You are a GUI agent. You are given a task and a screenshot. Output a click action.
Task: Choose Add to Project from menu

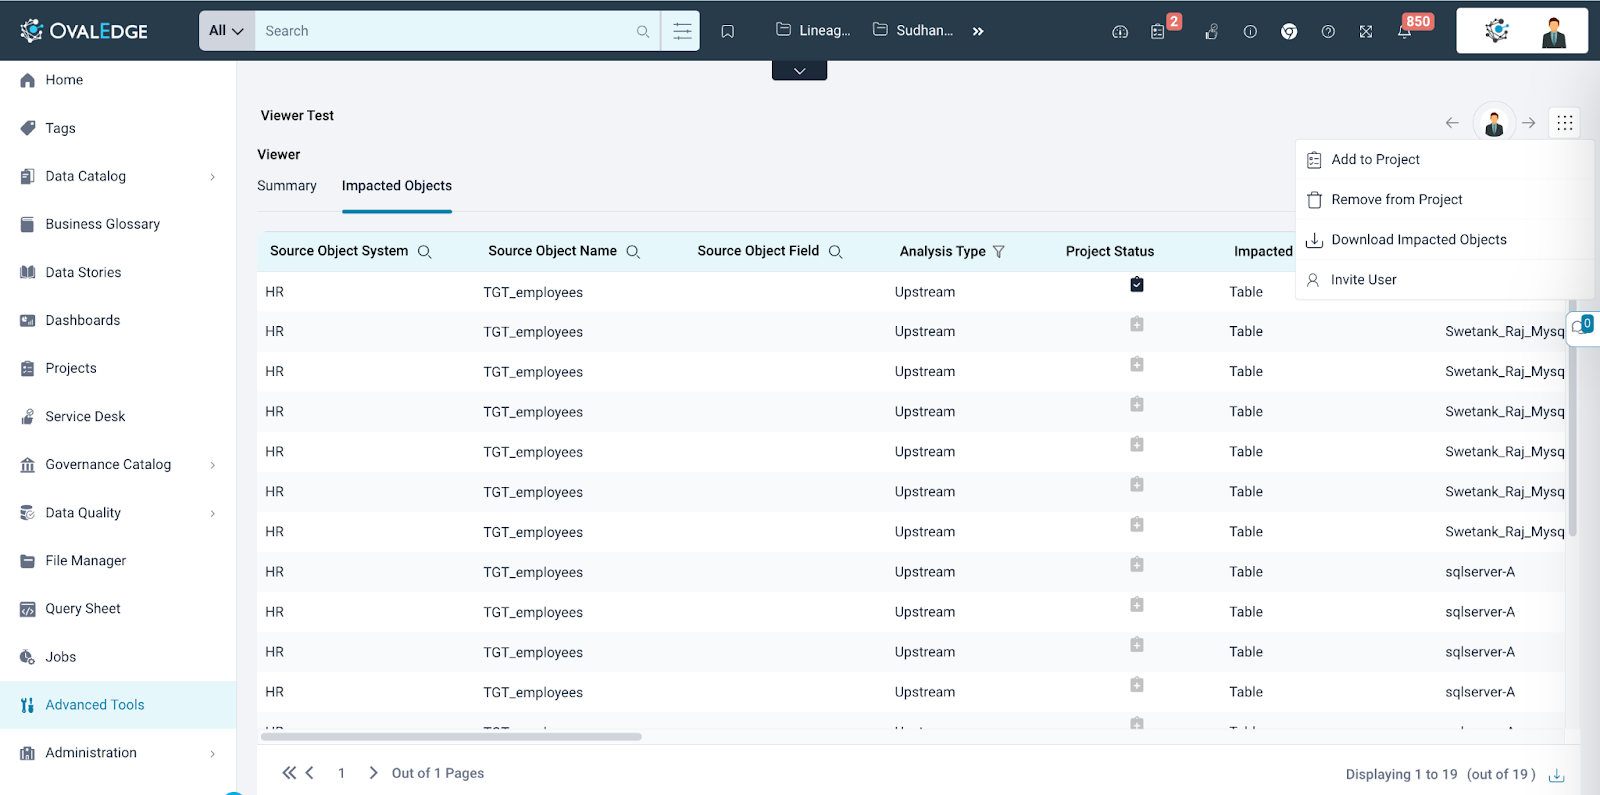tap(1445, 160)
